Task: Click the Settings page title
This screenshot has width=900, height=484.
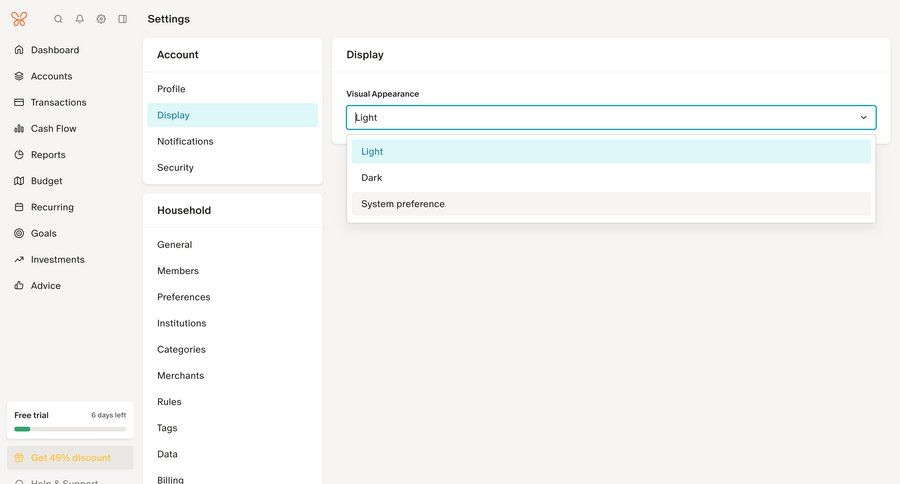Action: pyautogui.click(x=169, y=19)
